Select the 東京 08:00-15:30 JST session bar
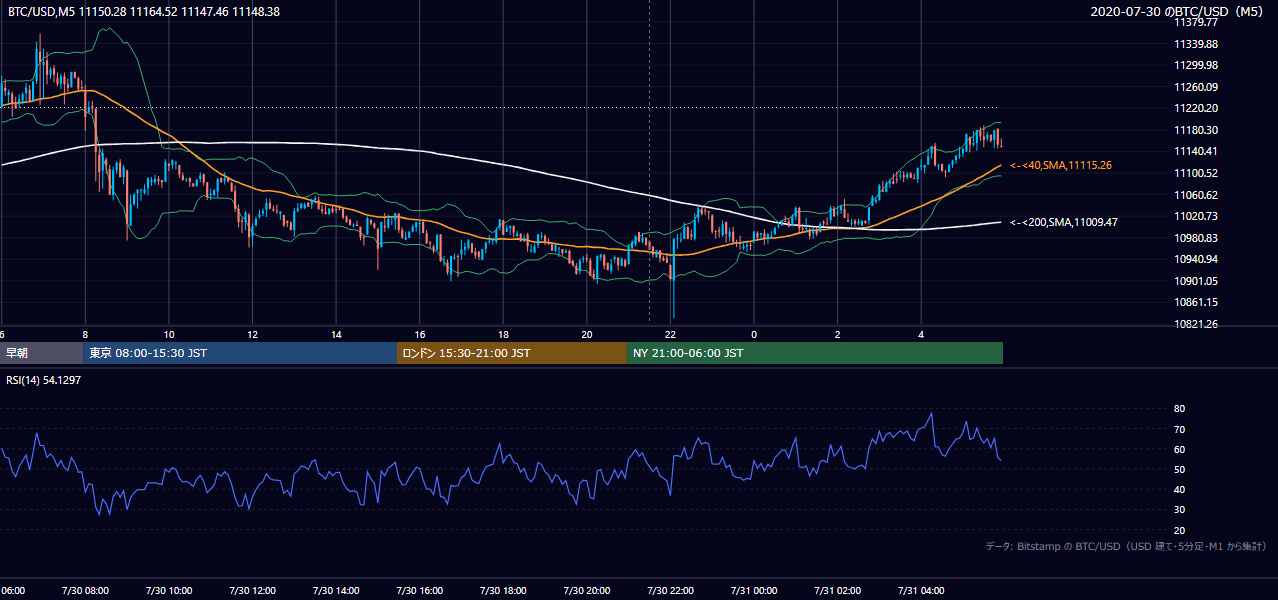 click(x=240, y=353)
